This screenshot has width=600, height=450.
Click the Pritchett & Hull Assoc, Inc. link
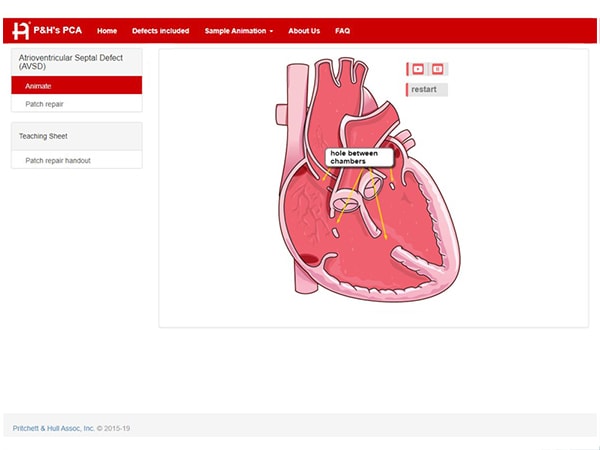point(54,428)
